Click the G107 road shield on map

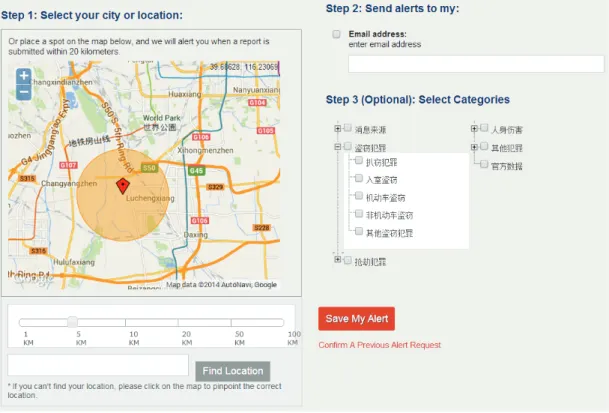(68, 165)
